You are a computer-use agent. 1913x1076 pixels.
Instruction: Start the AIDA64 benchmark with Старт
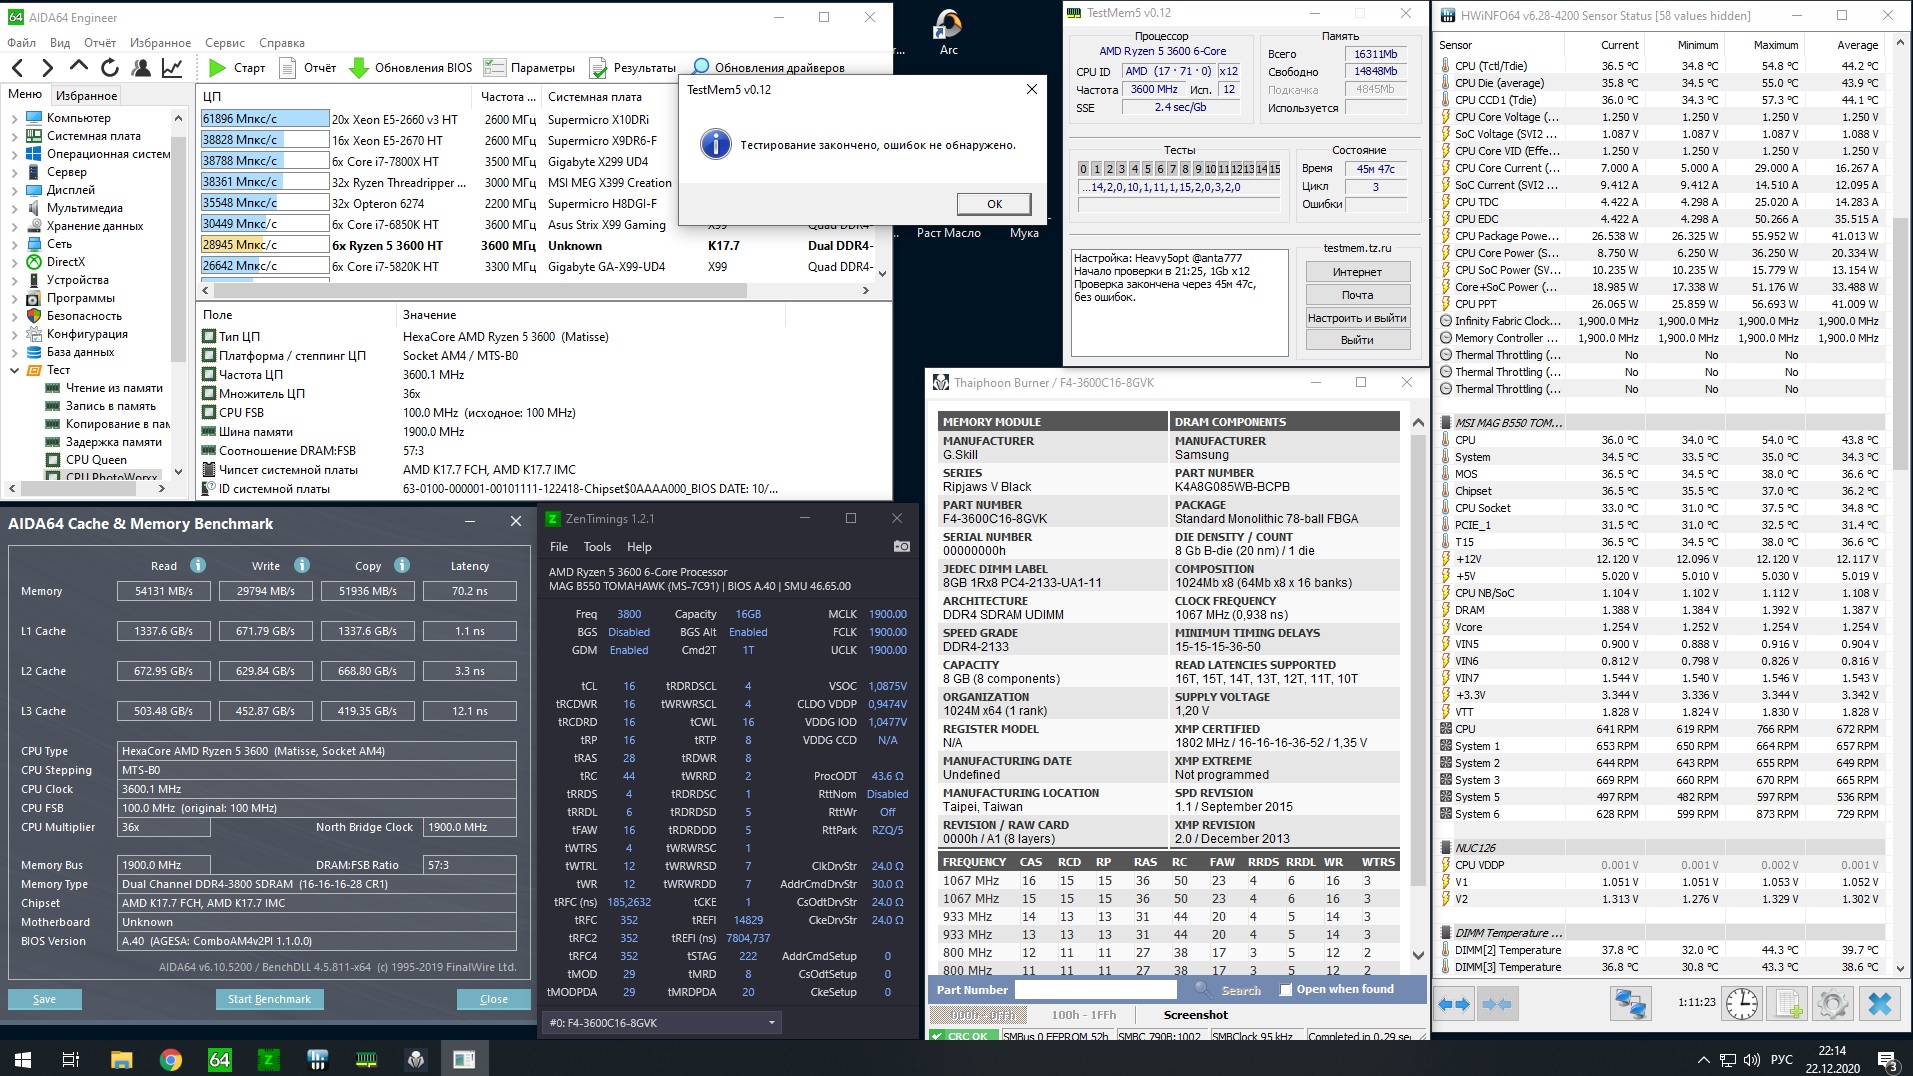(236, 68)
